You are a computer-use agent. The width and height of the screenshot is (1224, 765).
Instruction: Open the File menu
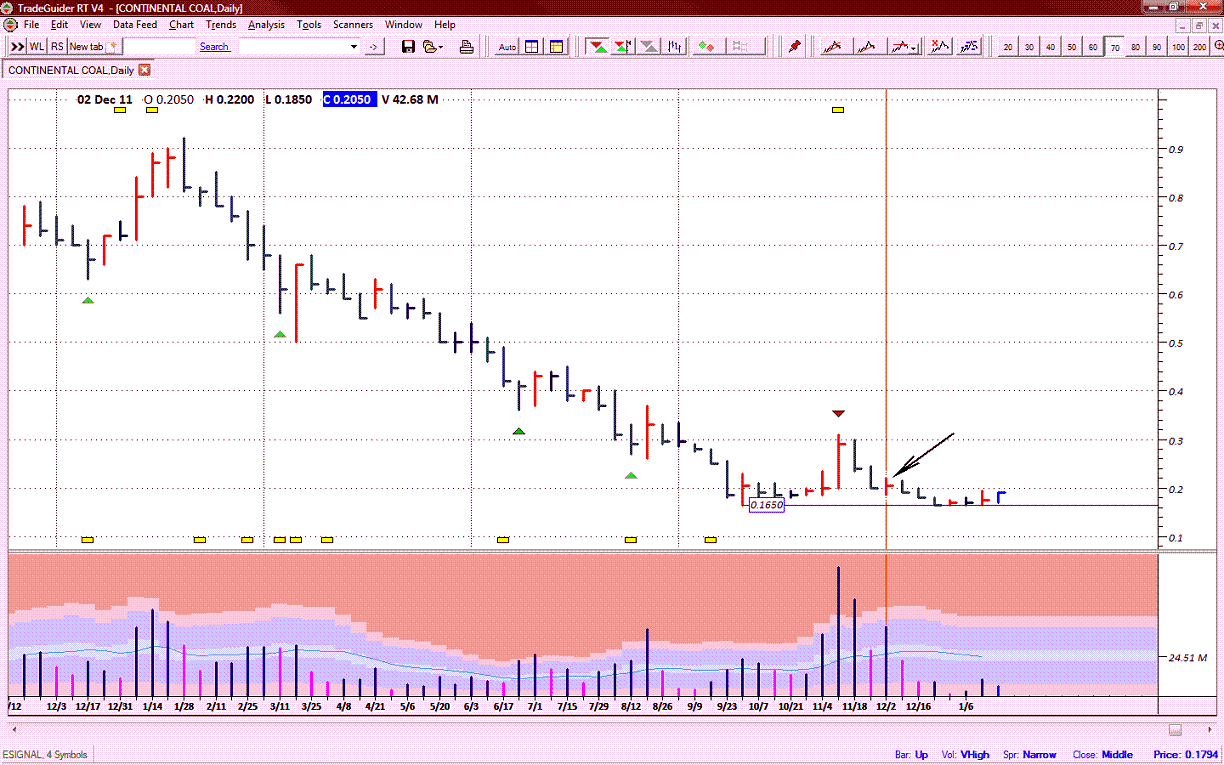coord(32,24)
